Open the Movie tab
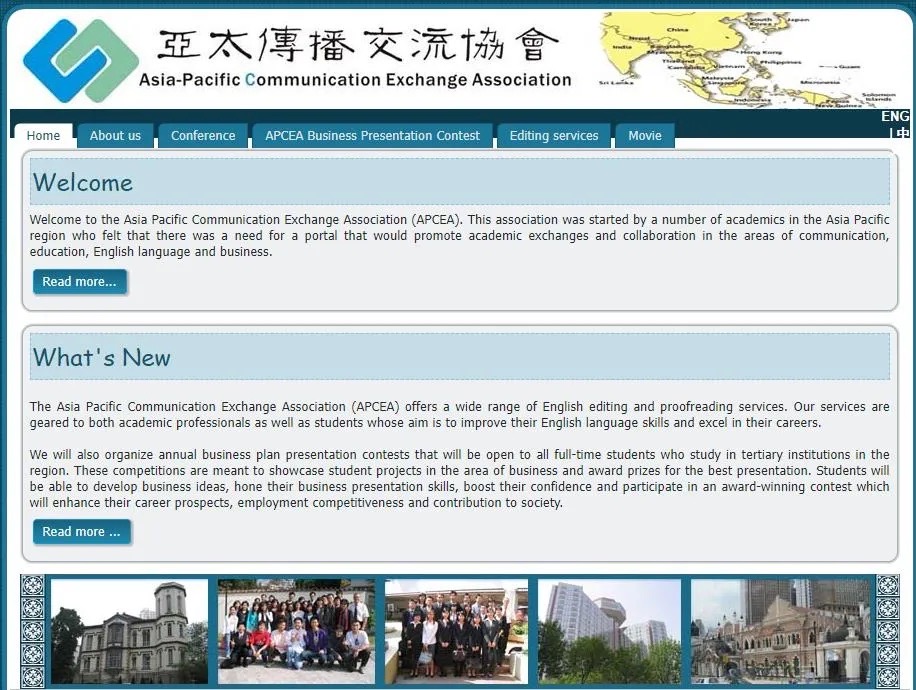916x690 pixels. 645,136
